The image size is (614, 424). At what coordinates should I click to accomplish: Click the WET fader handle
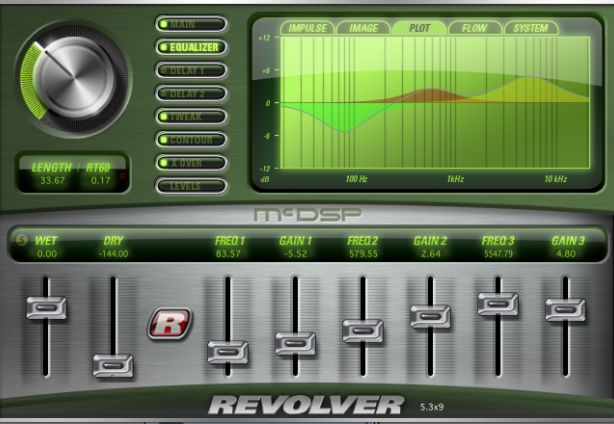(46, 308)
